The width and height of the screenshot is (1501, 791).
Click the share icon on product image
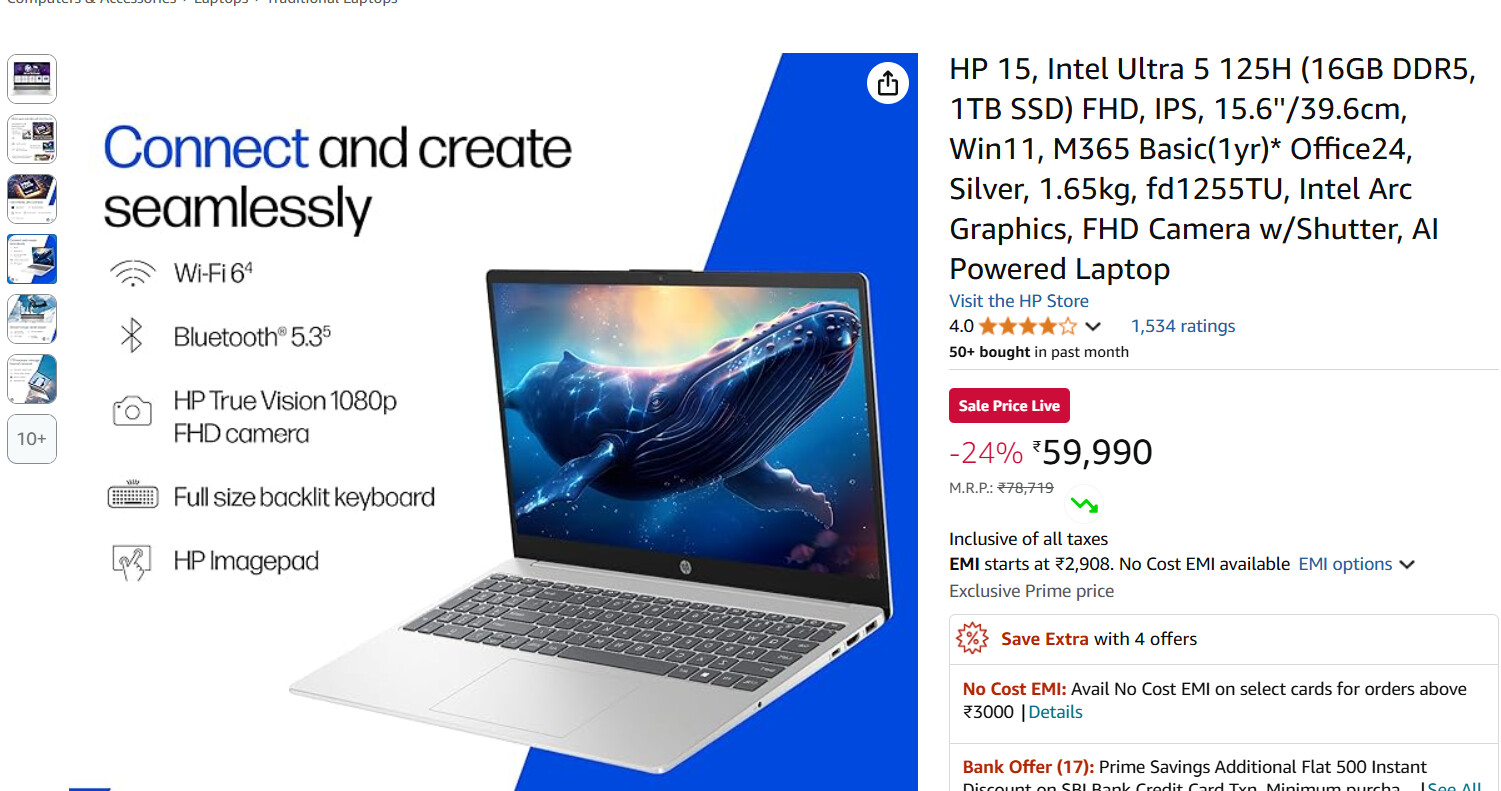(x=888, y=83)
